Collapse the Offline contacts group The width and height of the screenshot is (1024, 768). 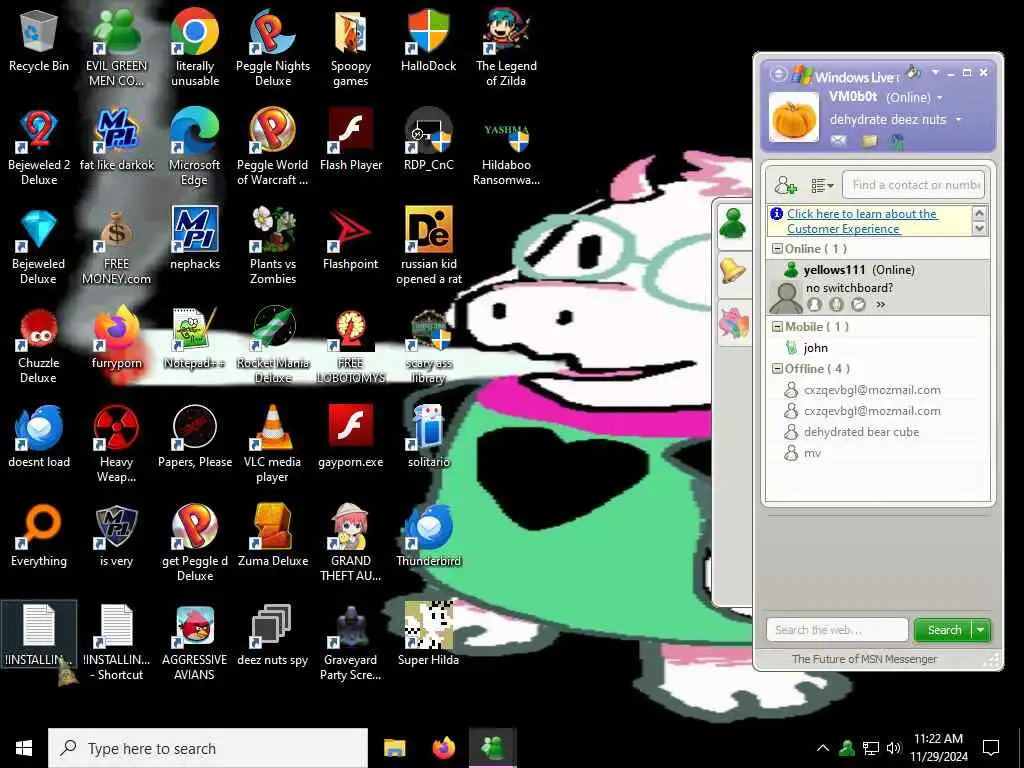point(777,368)
